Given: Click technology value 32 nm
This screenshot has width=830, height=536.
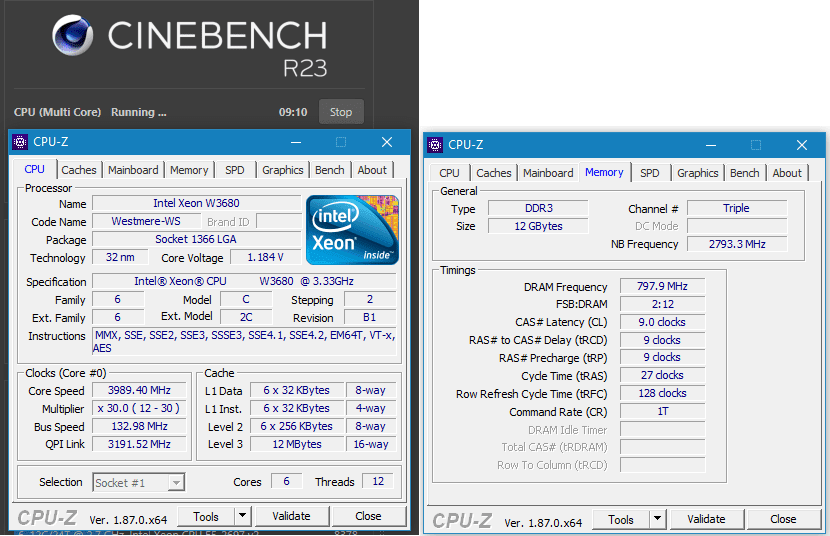Looking at the screenshot, I should coord(120,257).
